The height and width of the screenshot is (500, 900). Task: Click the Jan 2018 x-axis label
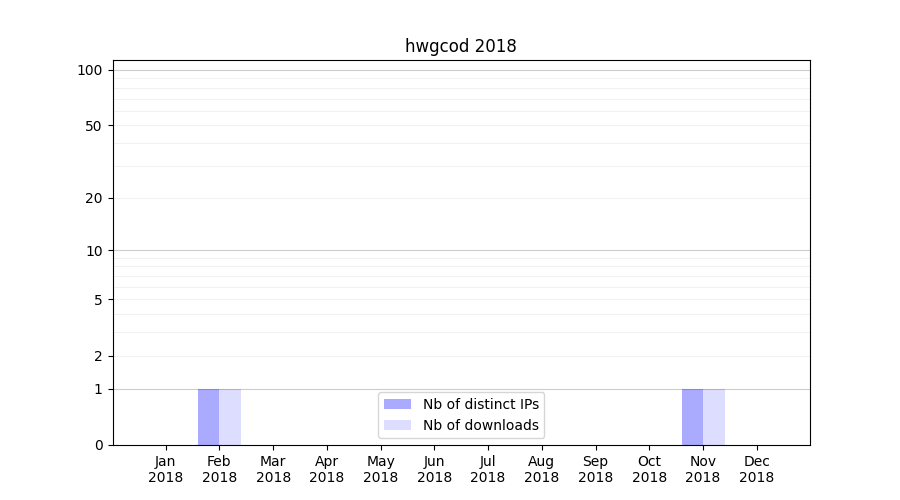[x=166, y=469]
